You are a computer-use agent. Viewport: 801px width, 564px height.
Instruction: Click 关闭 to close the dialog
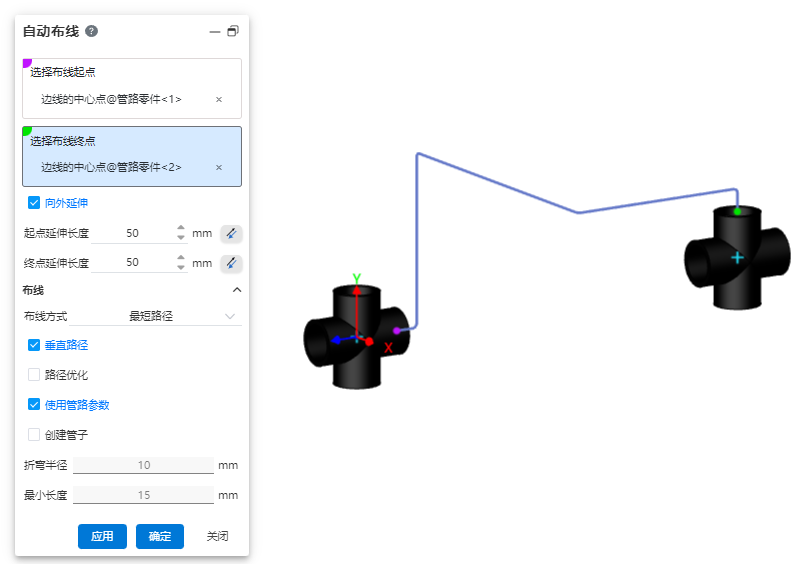(x=217, y=536)
